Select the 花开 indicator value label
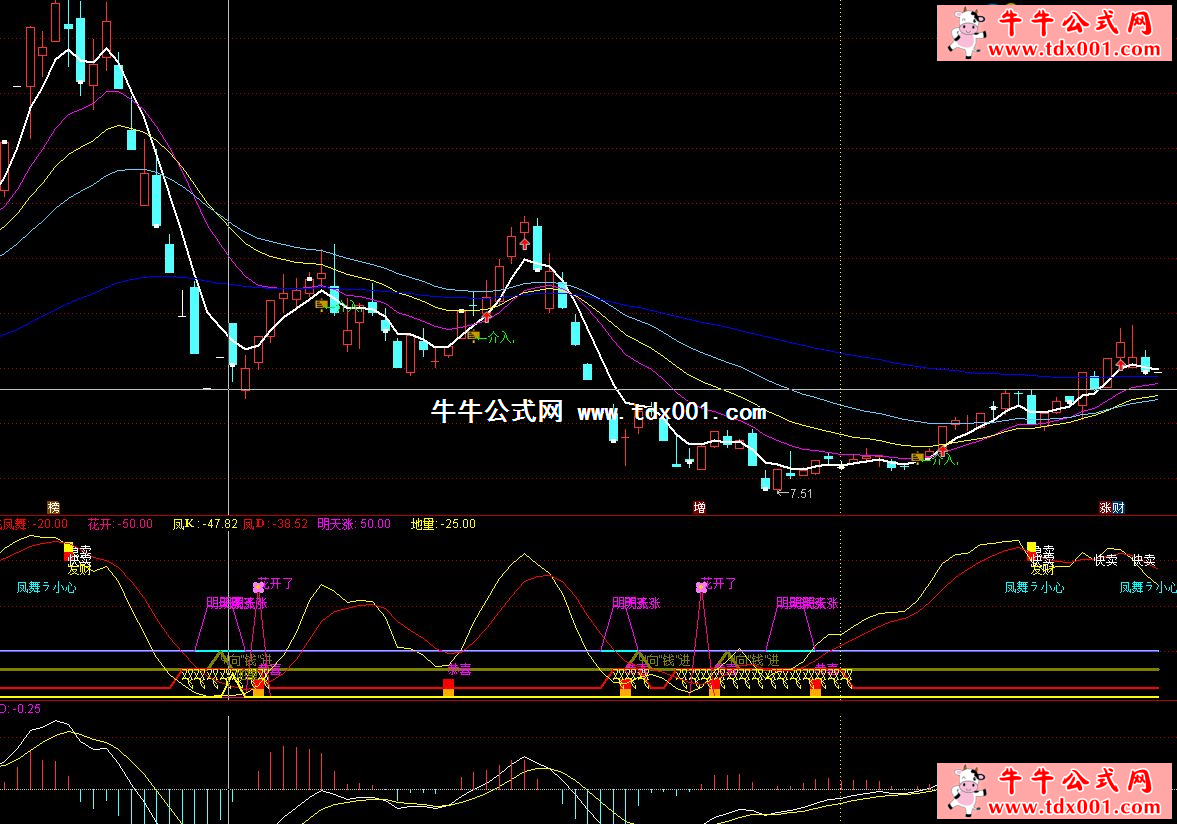The image size is (1177, 824). pos(120,523)
